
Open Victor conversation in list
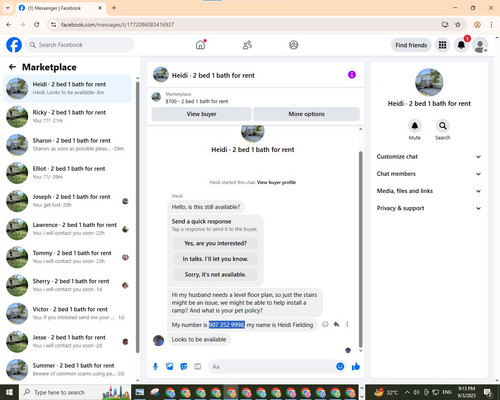click(67, 313)
